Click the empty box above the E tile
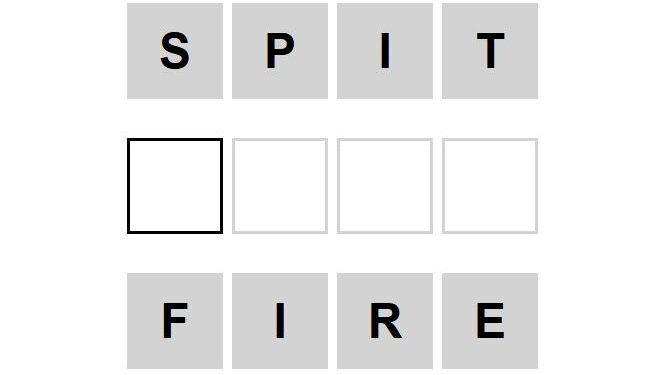 [x=490, y=186]
